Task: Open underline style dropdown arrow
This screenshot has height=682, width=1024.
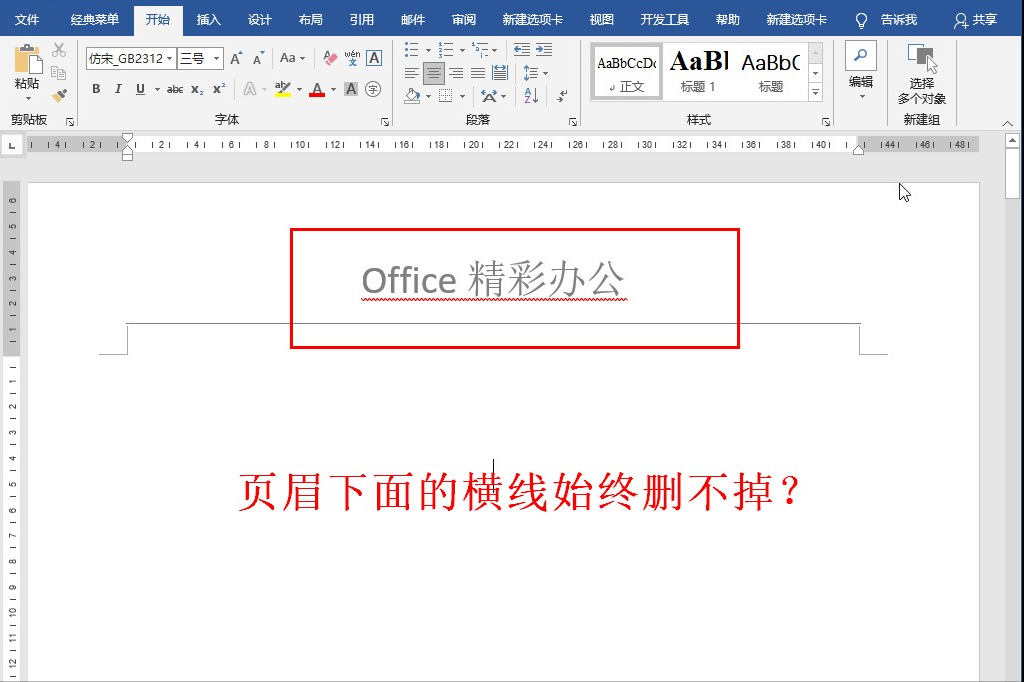Action: tap(157, 89)
